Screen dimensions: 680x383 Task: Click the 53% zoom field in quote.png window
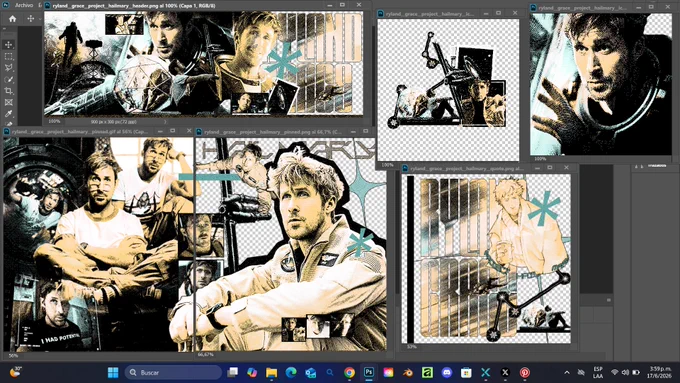412,347
